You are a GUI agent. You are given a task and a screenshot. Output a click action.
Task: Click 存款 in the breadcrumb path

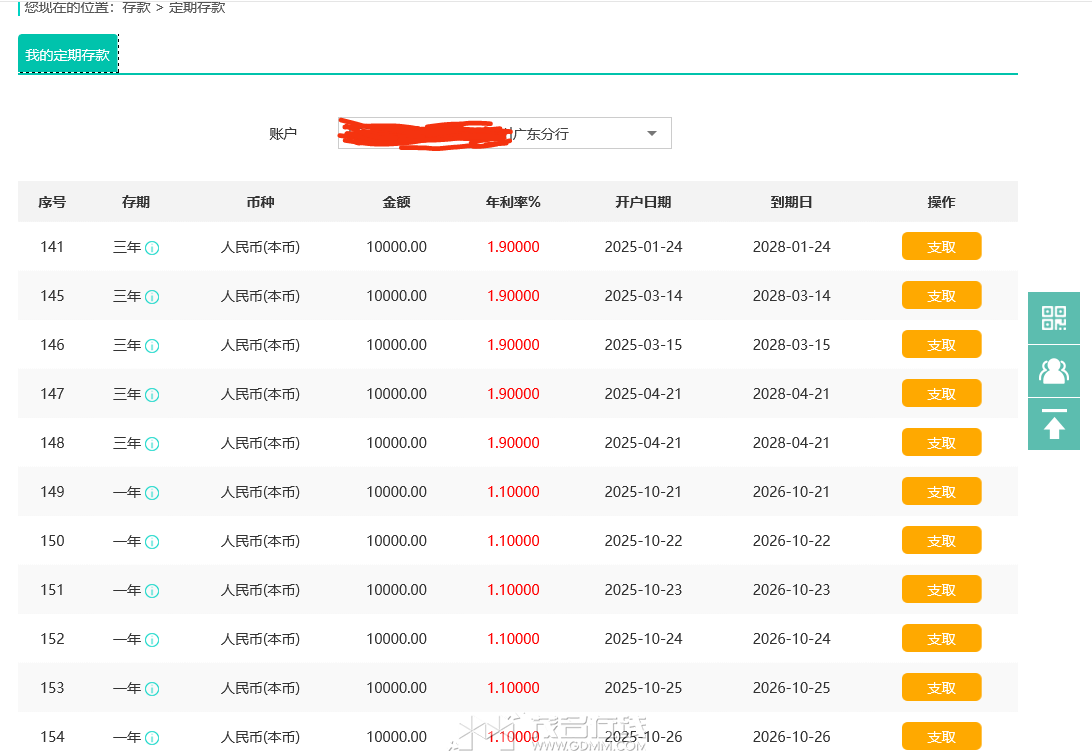click(136, 8)
